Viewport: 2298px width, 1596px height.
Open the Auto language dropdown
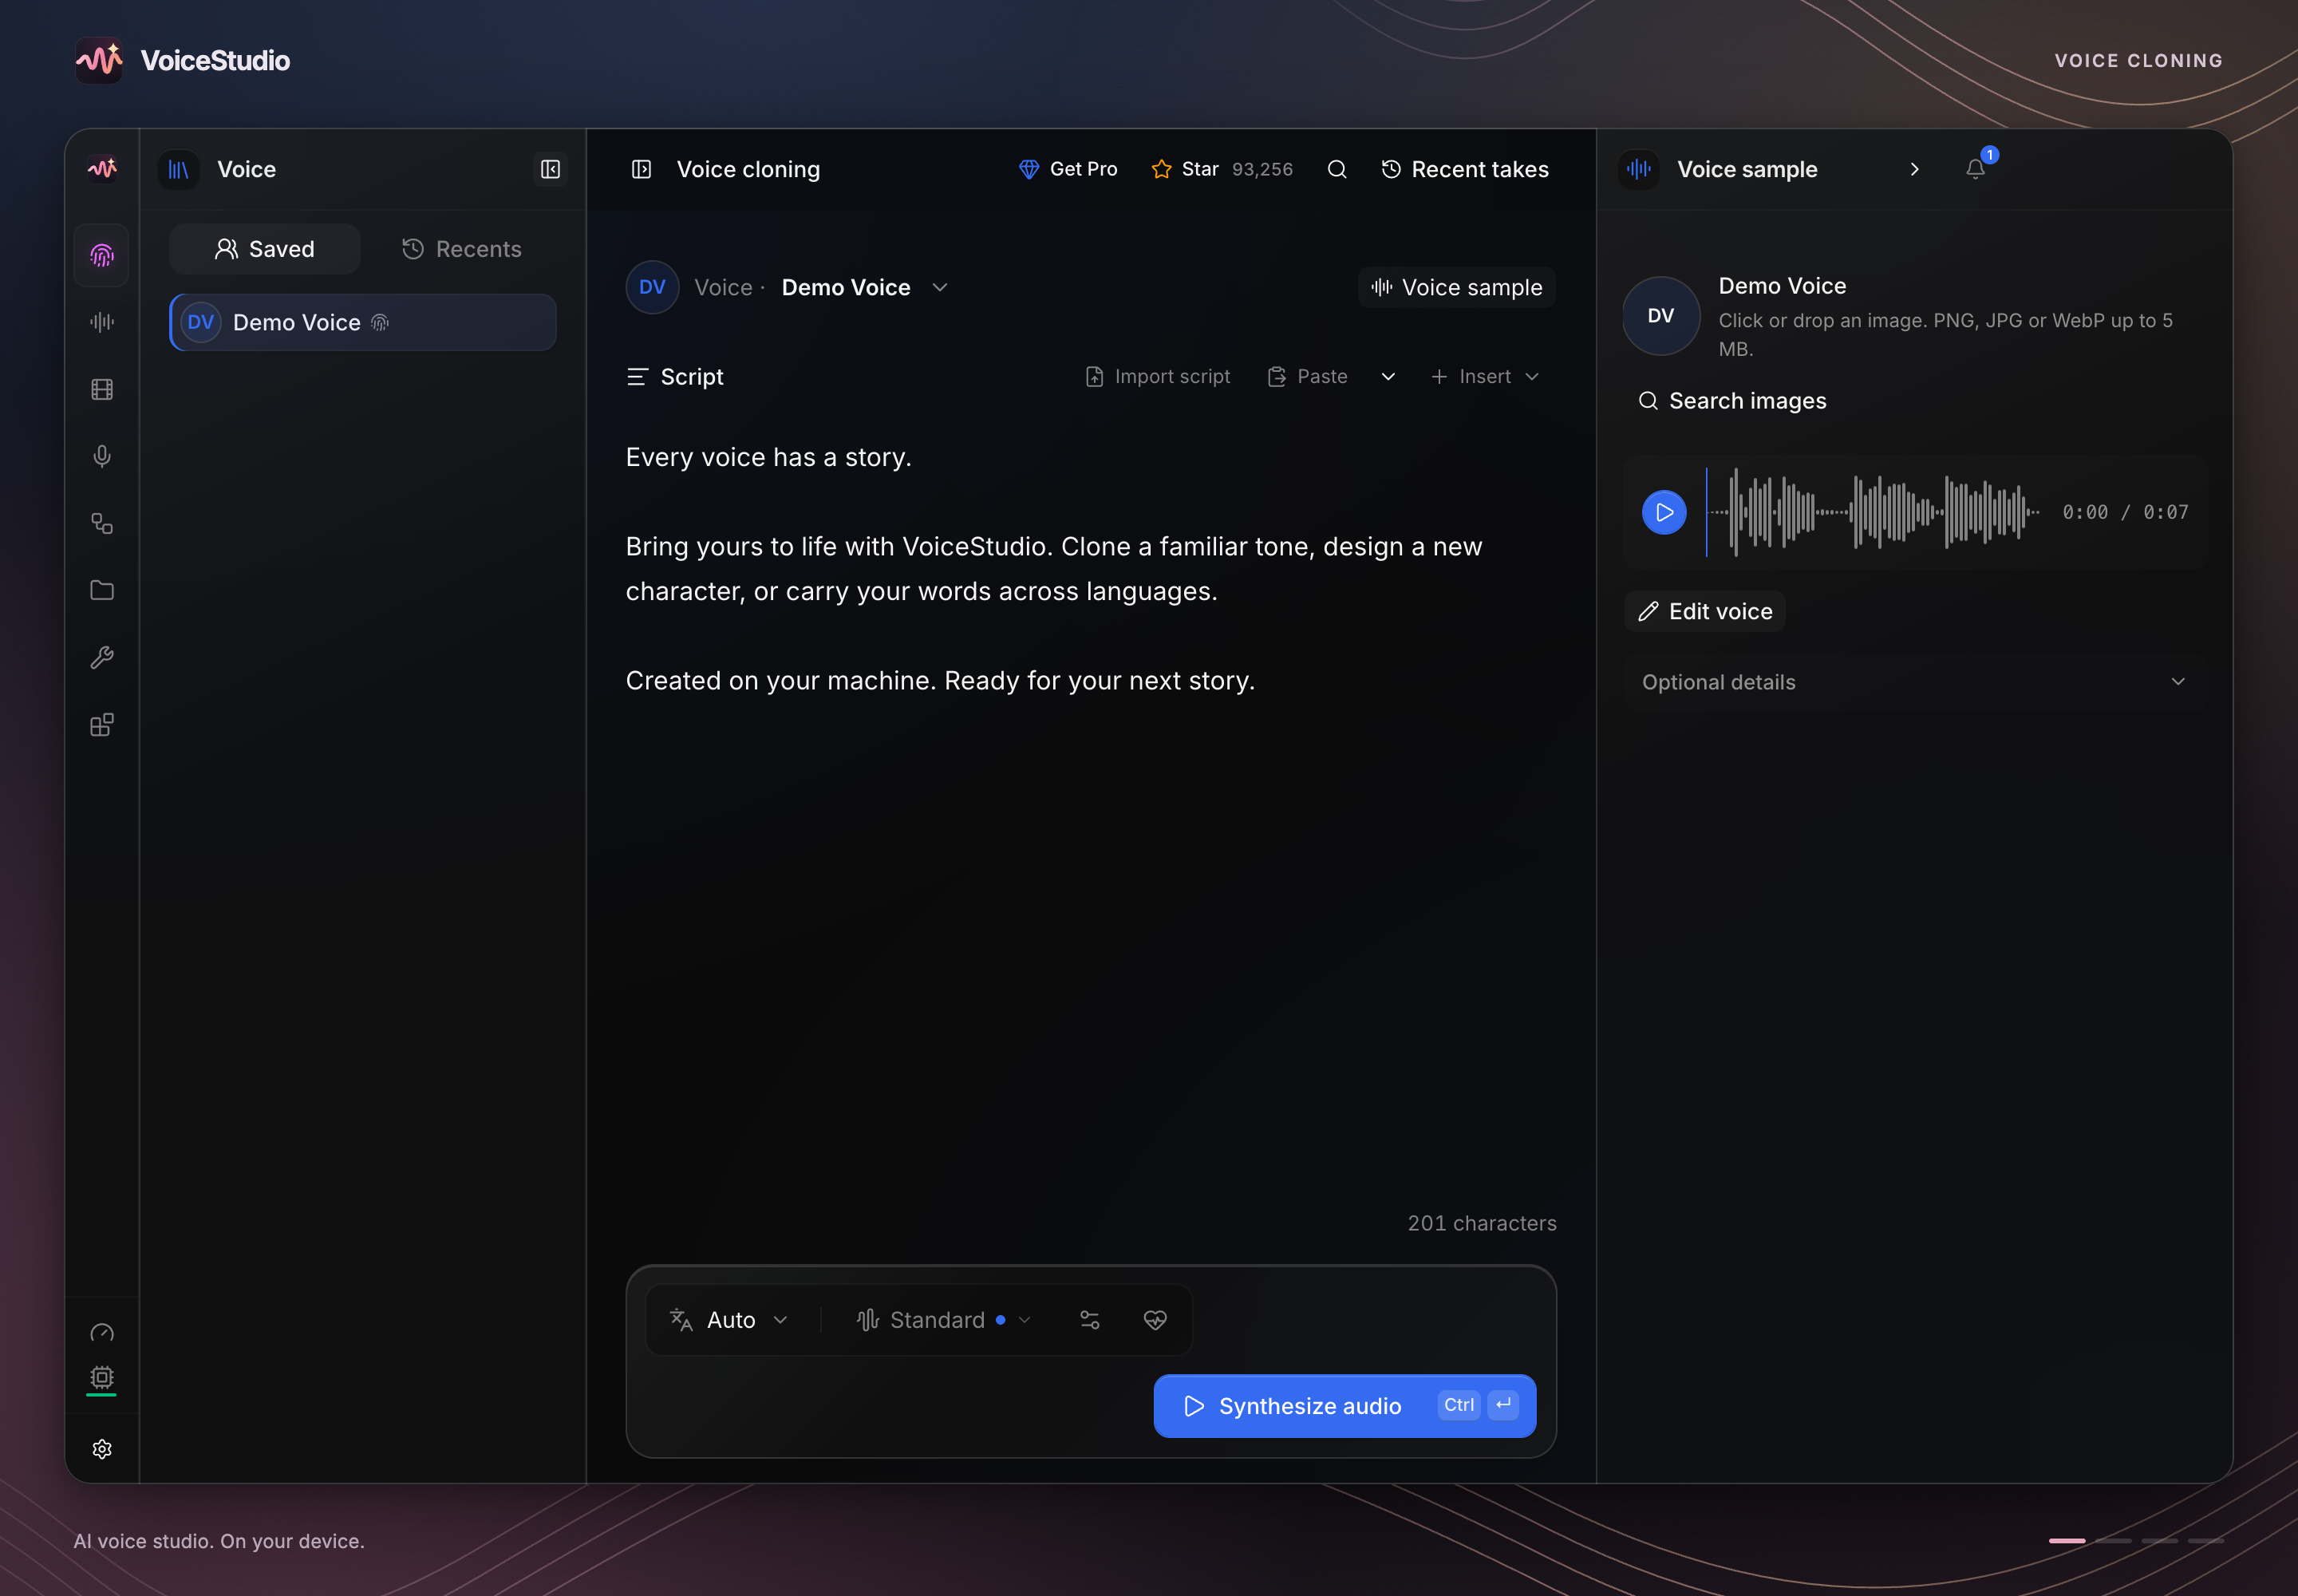point(729,1320)
